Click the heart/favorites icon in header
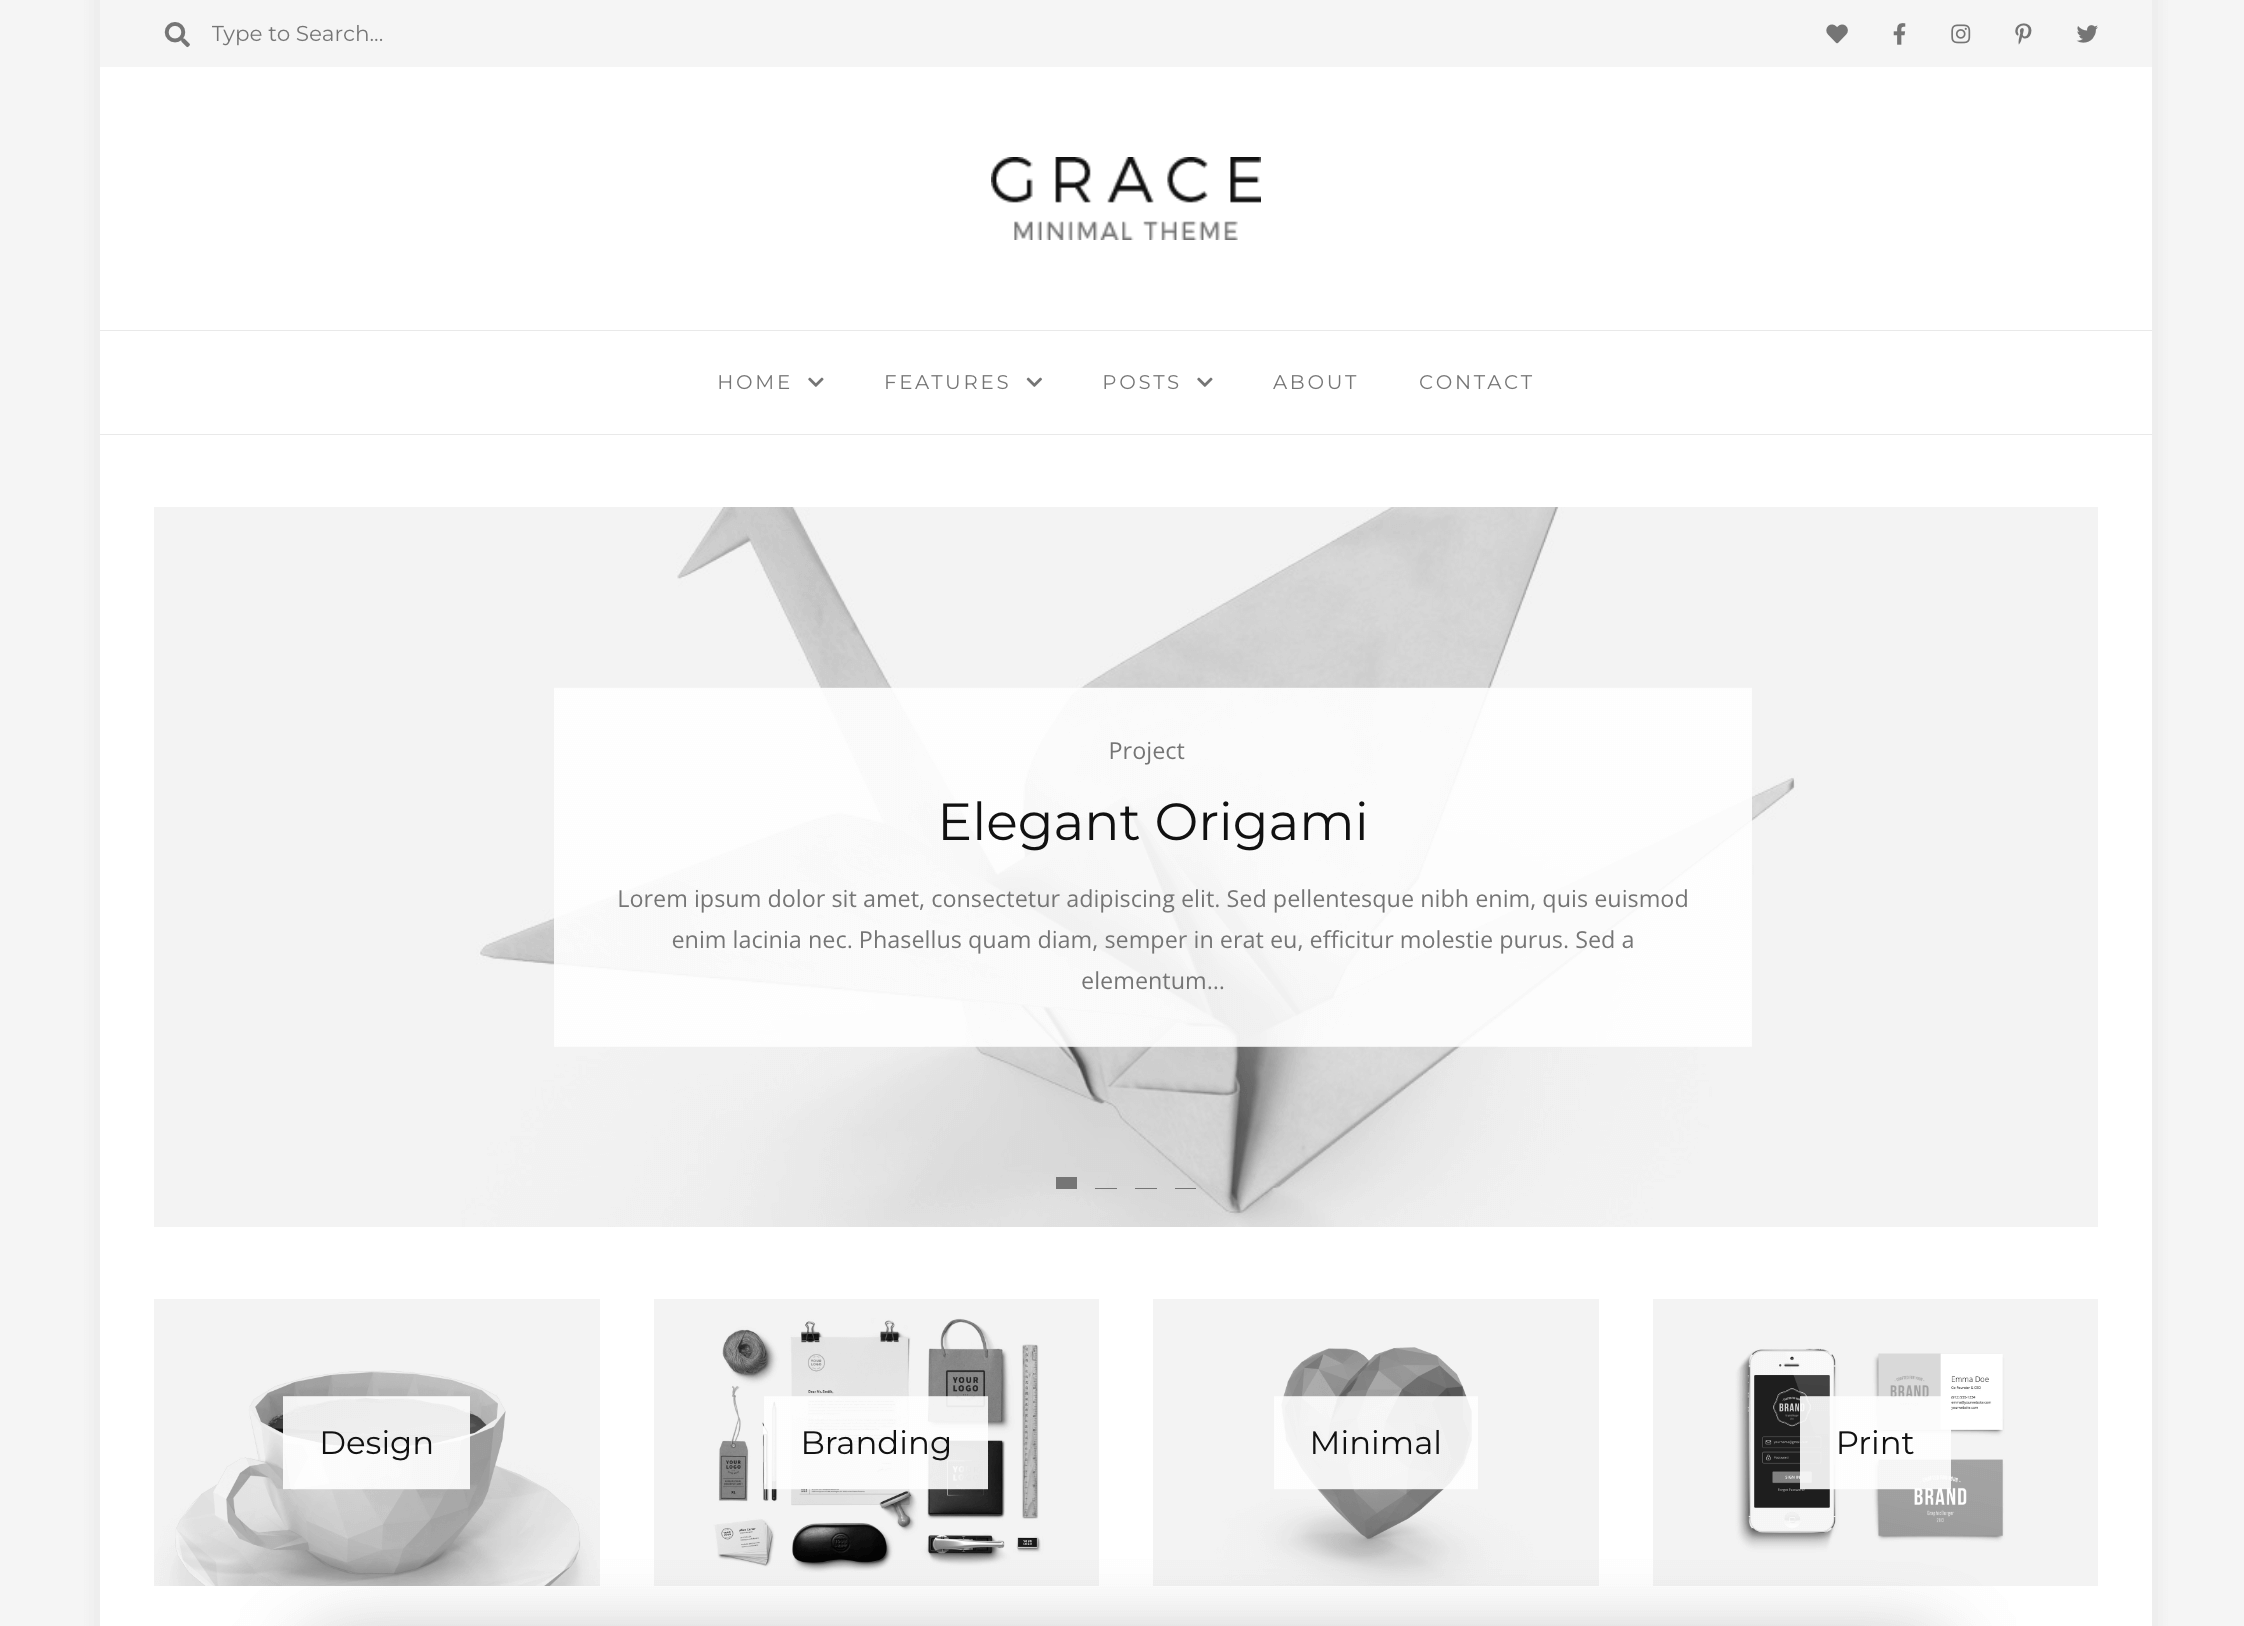This screenshot has height=1626, width=2244. point(1836,33)
